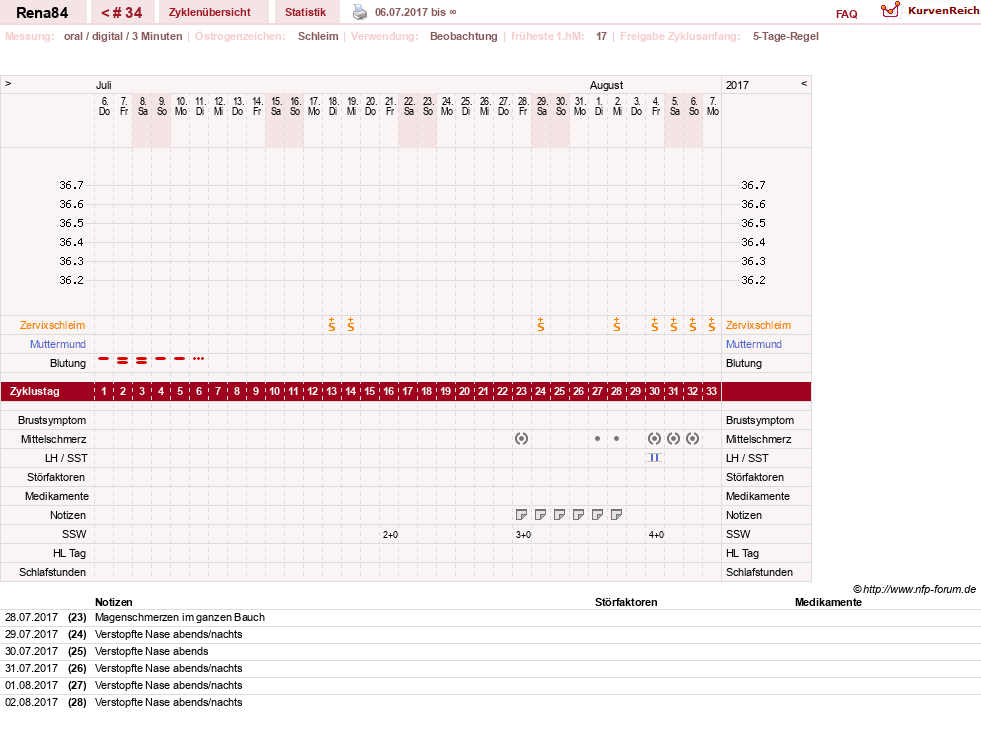Screen dimensions: 981x741
Task: Open the KurvenReich logo icon
Action: click(x=890, y=10)
